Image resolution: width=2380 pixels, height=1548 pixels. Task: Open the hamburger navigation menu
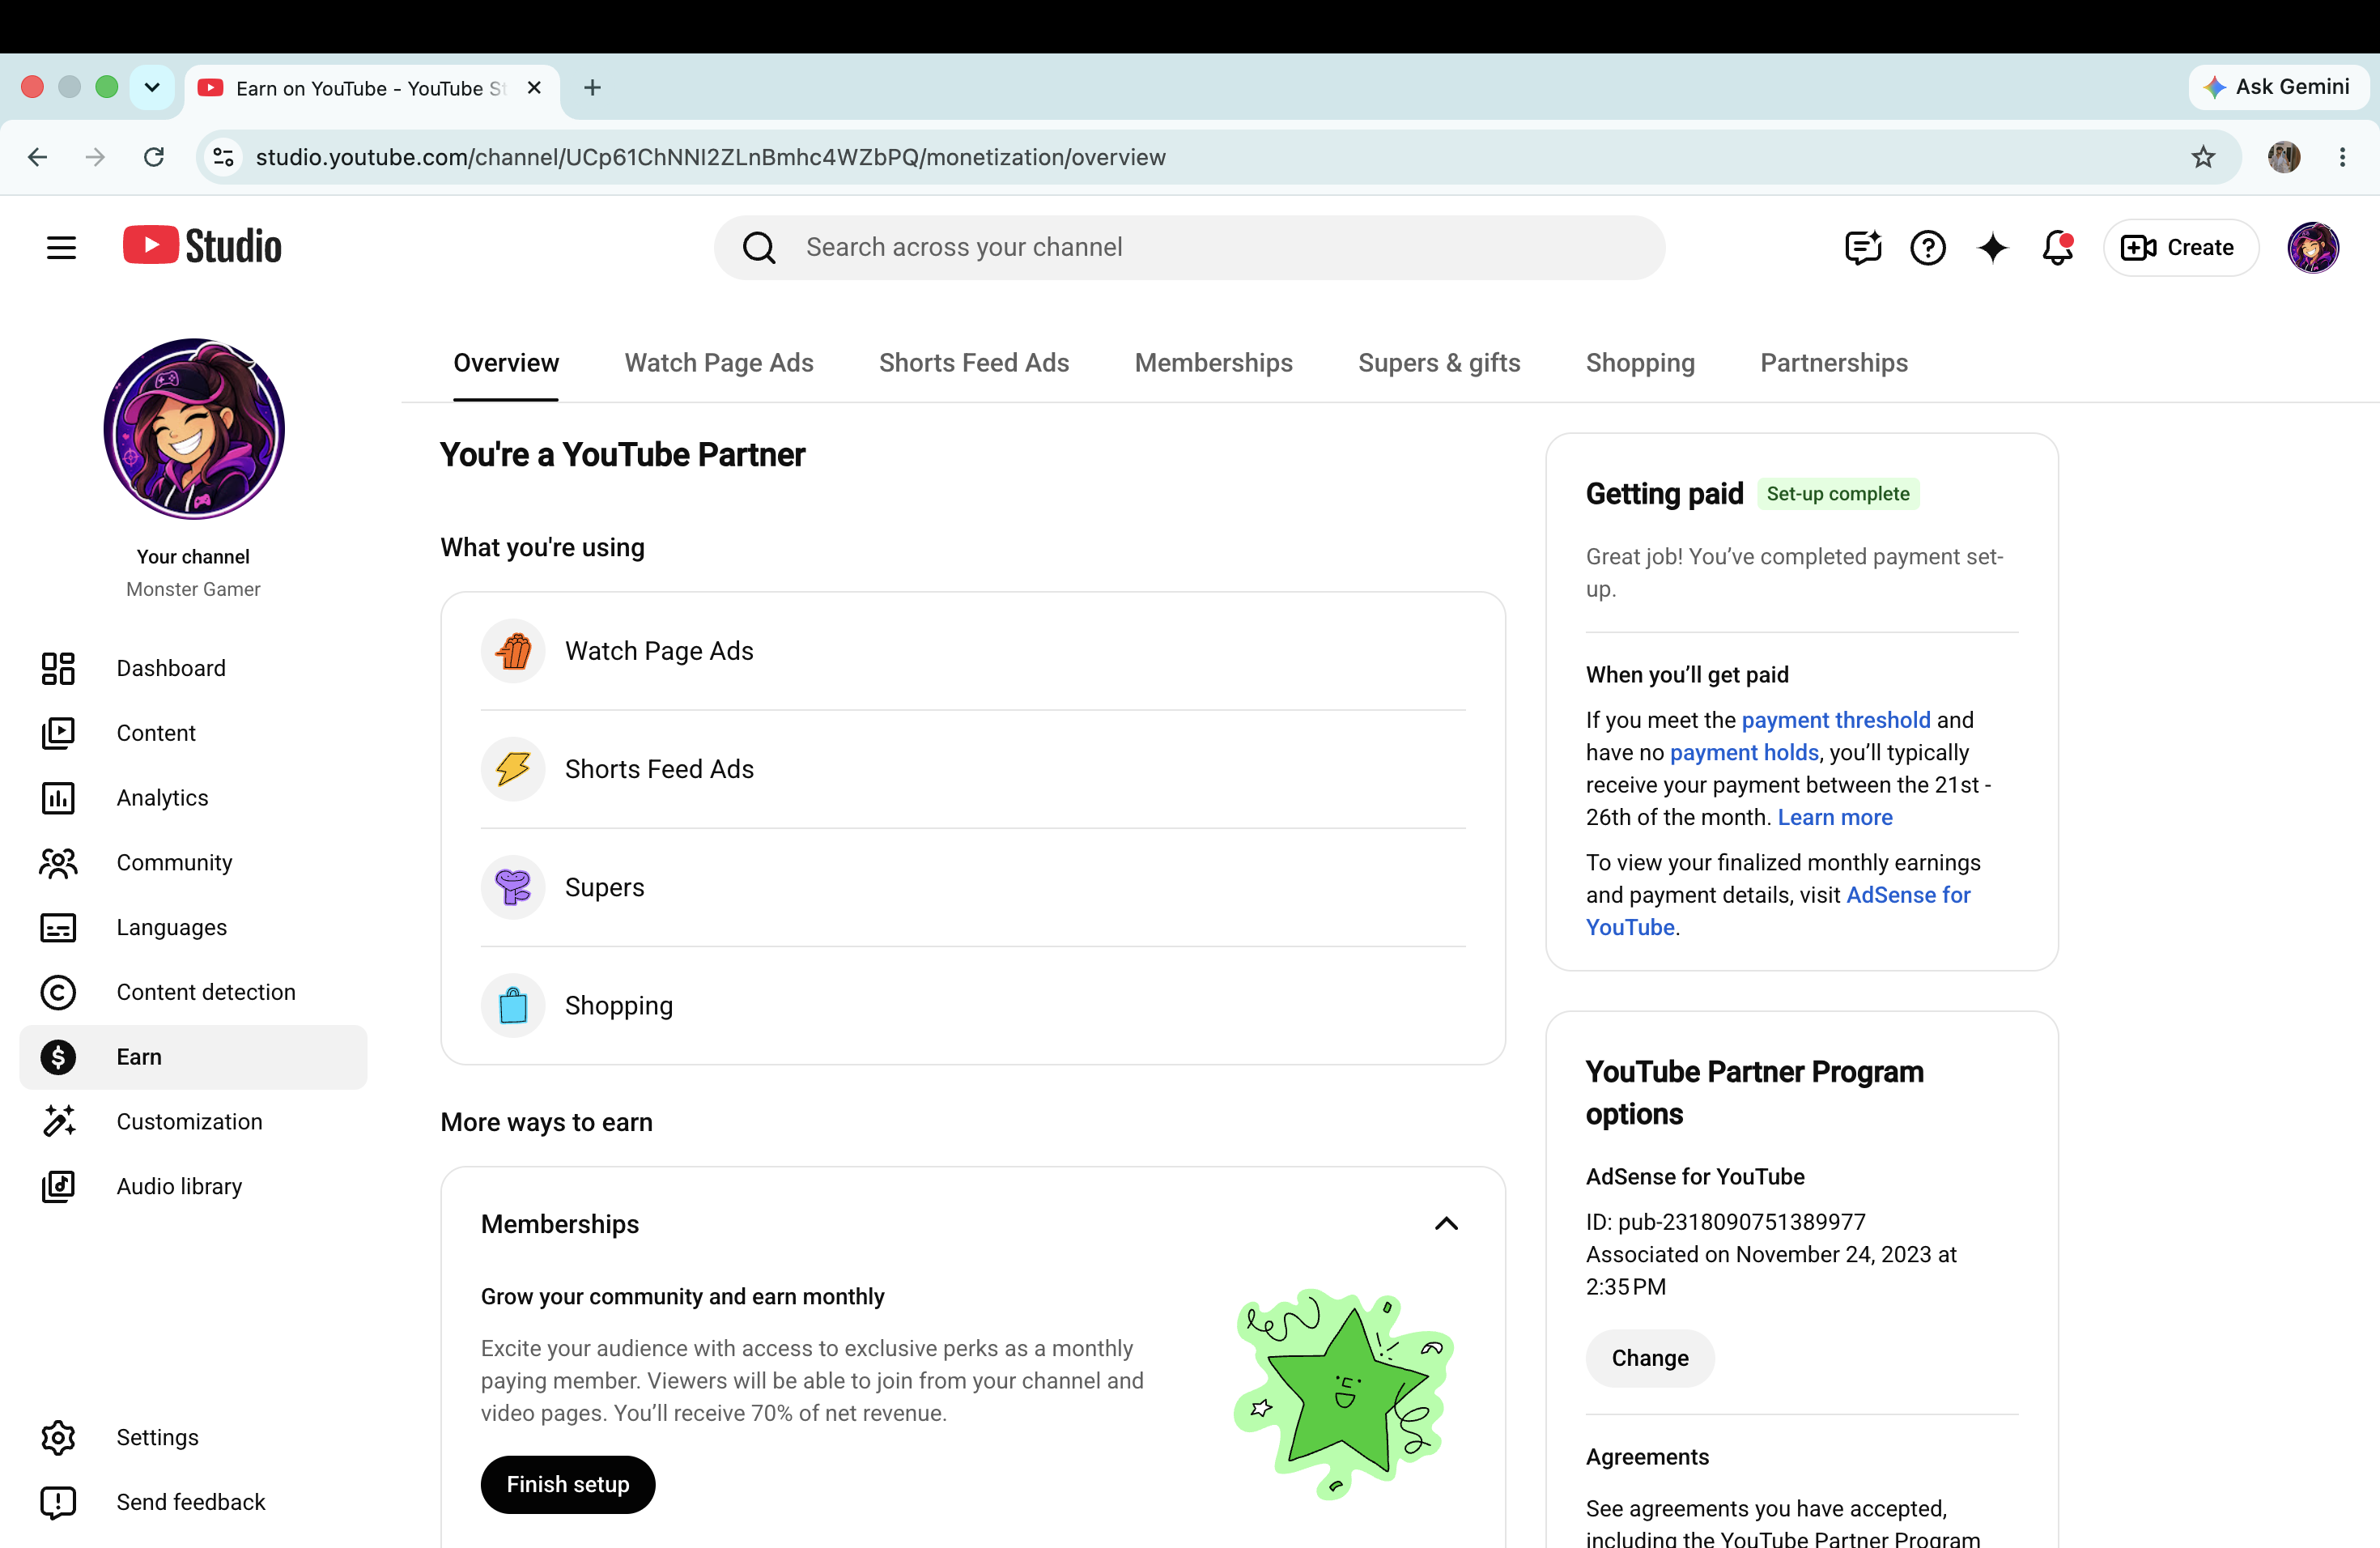click(61, 247)
